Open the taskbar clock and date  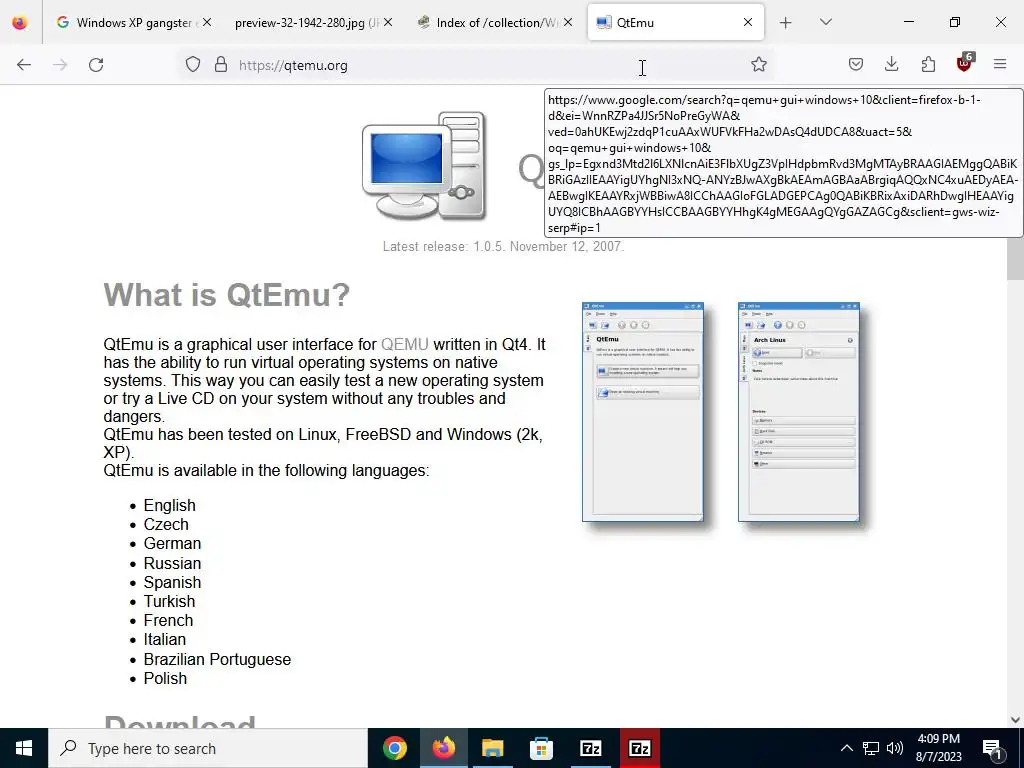pyautogui.click(x=938, y=748)
